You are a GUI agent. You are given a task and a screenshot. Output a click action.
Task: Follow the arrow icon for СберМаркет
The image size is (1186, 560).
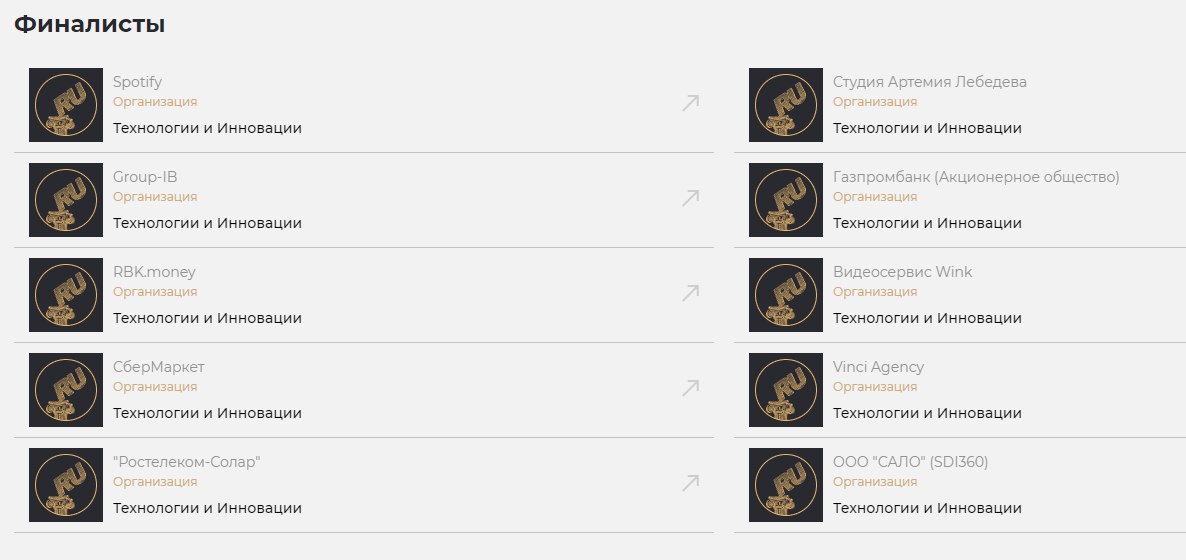tap(690, 388)
